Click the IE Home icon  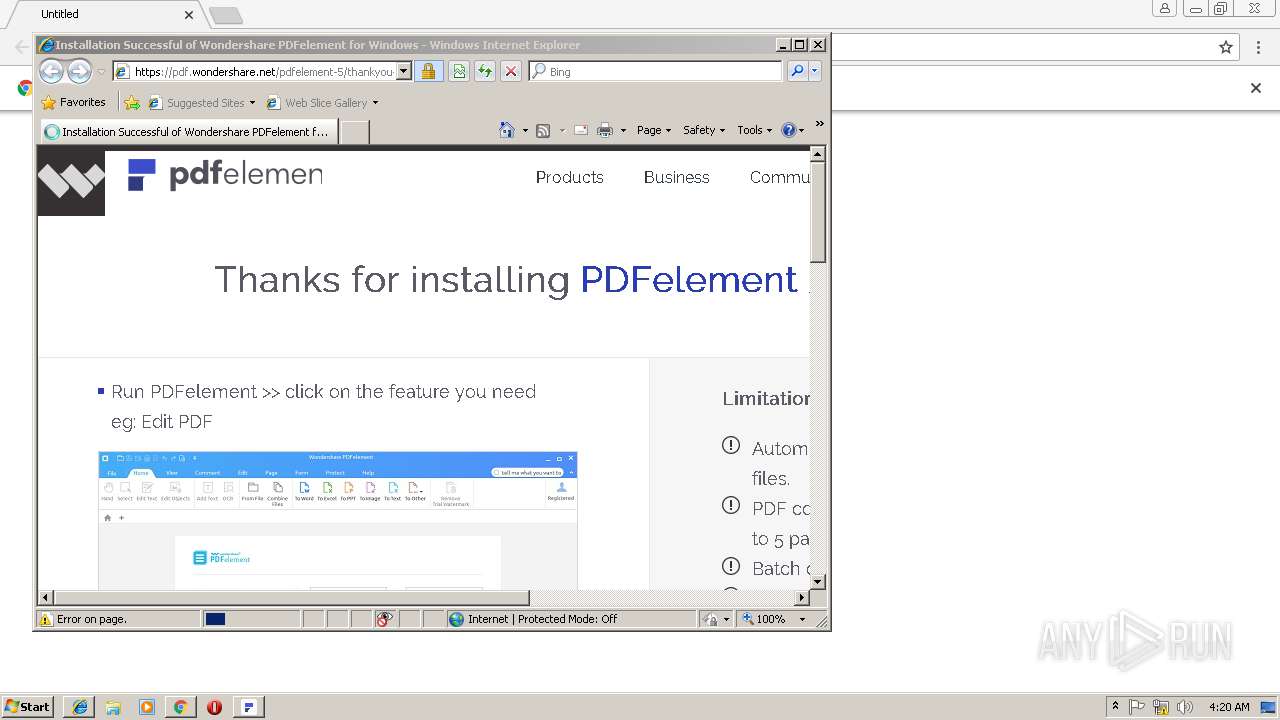click(x=507, y=130)
